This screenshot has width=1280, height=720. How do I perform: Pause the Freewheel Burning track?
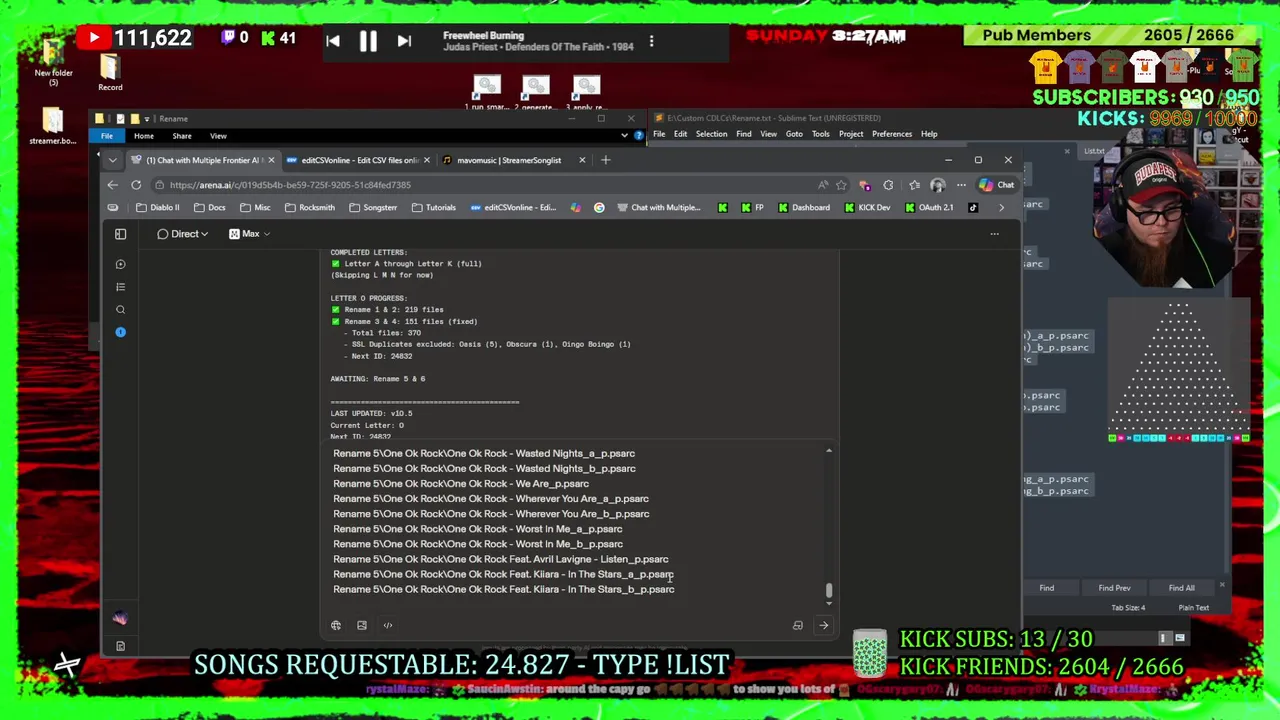368,41
